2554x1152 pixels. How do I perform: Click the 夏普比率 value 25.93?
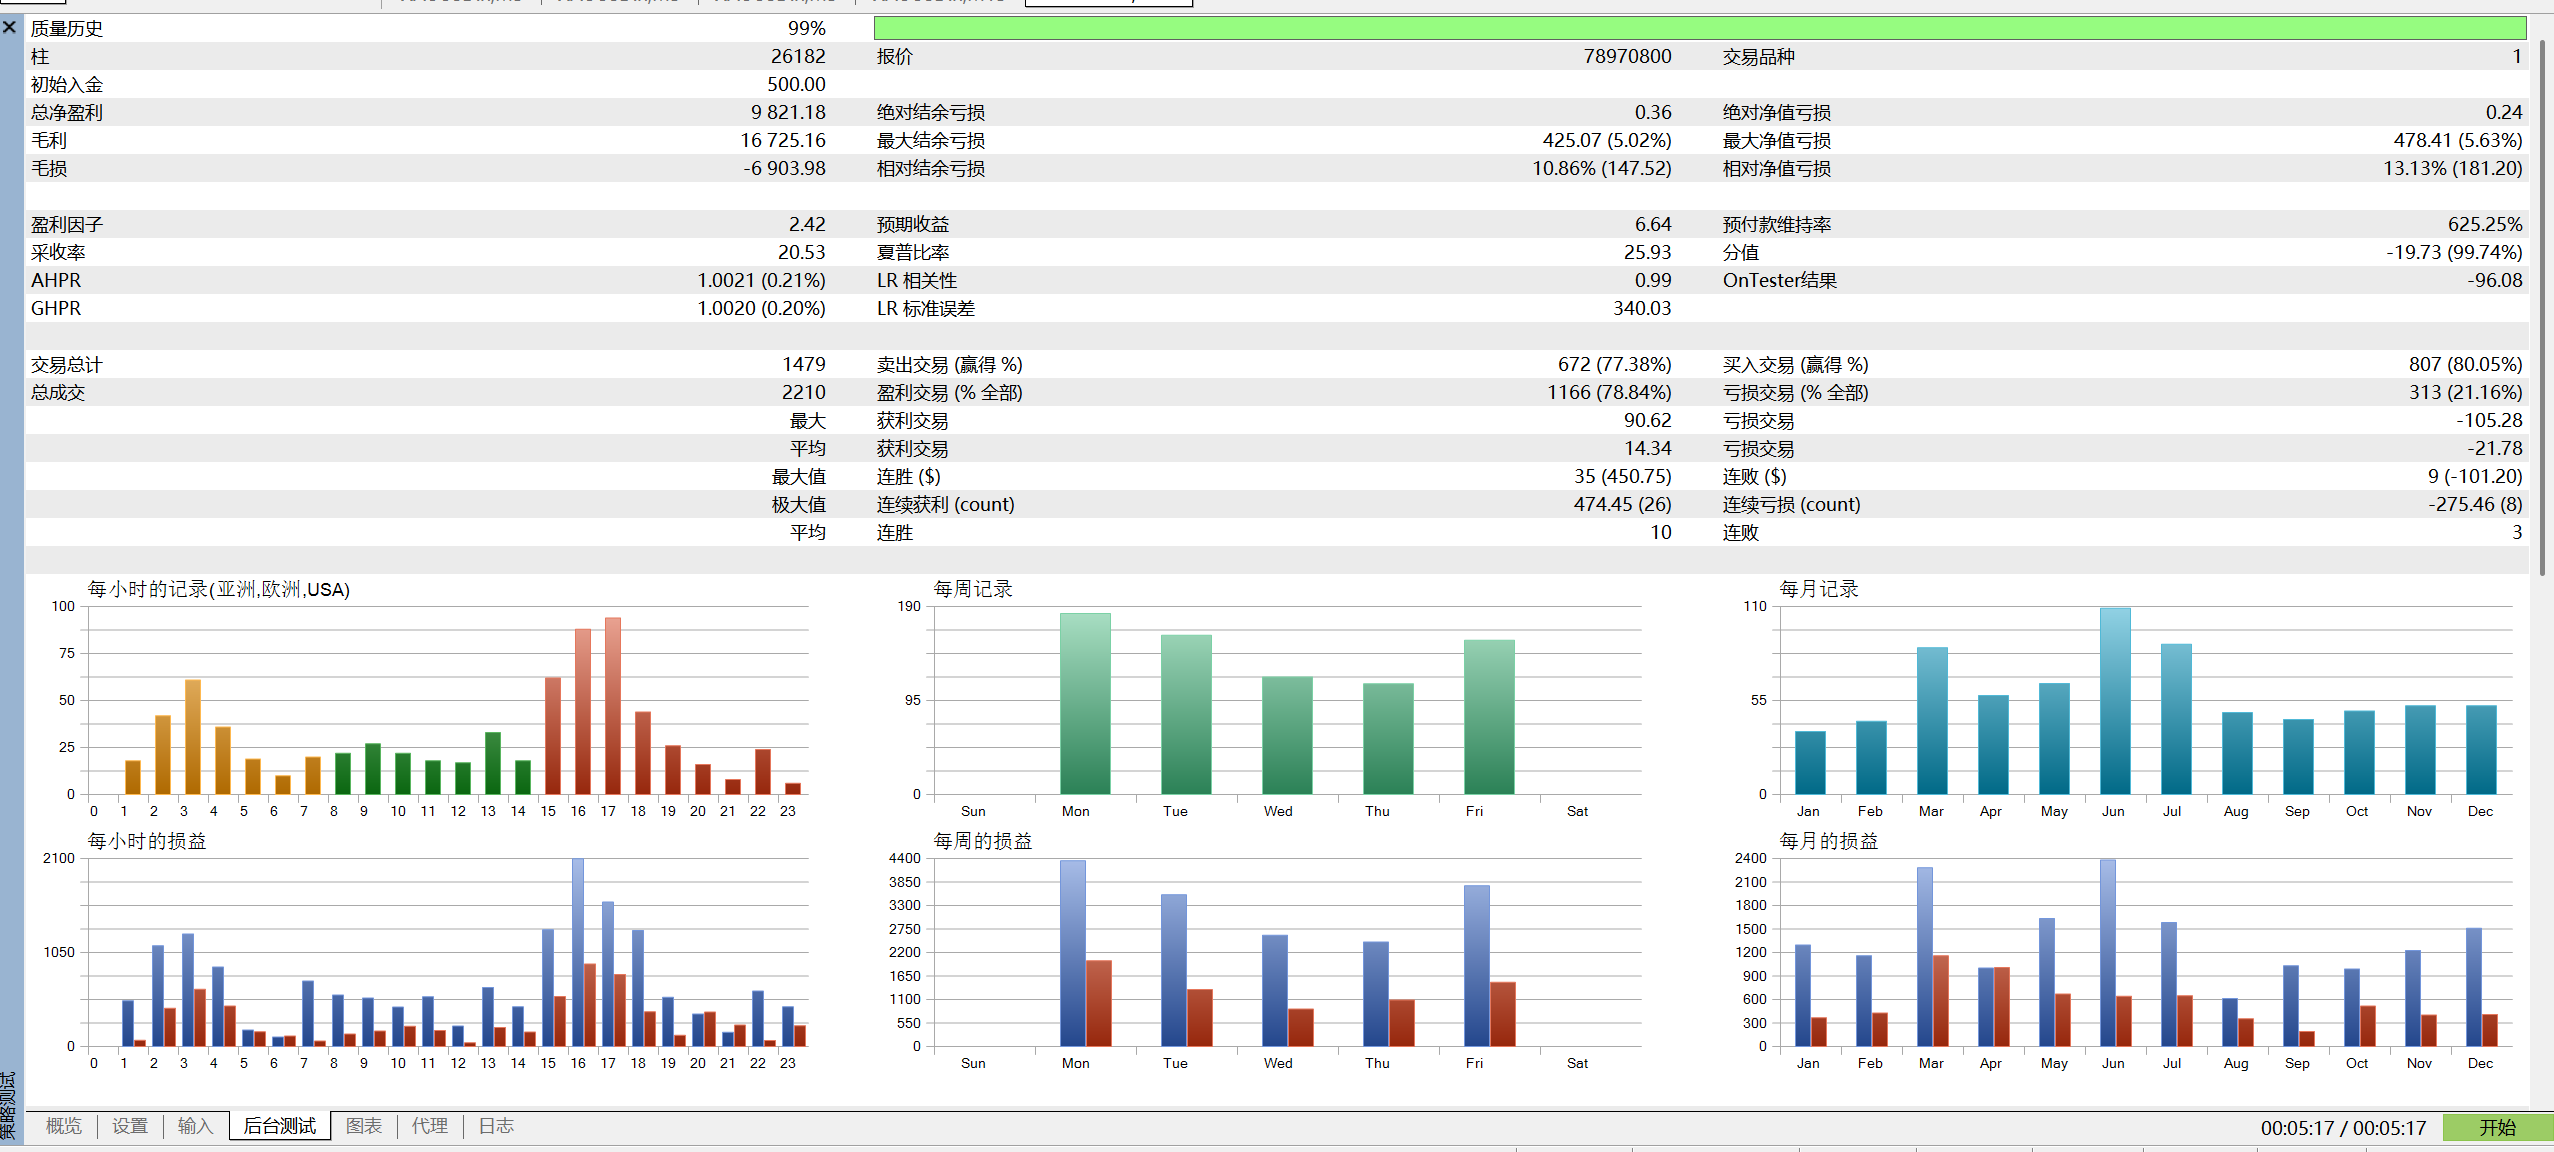(x=1647, y=252)
